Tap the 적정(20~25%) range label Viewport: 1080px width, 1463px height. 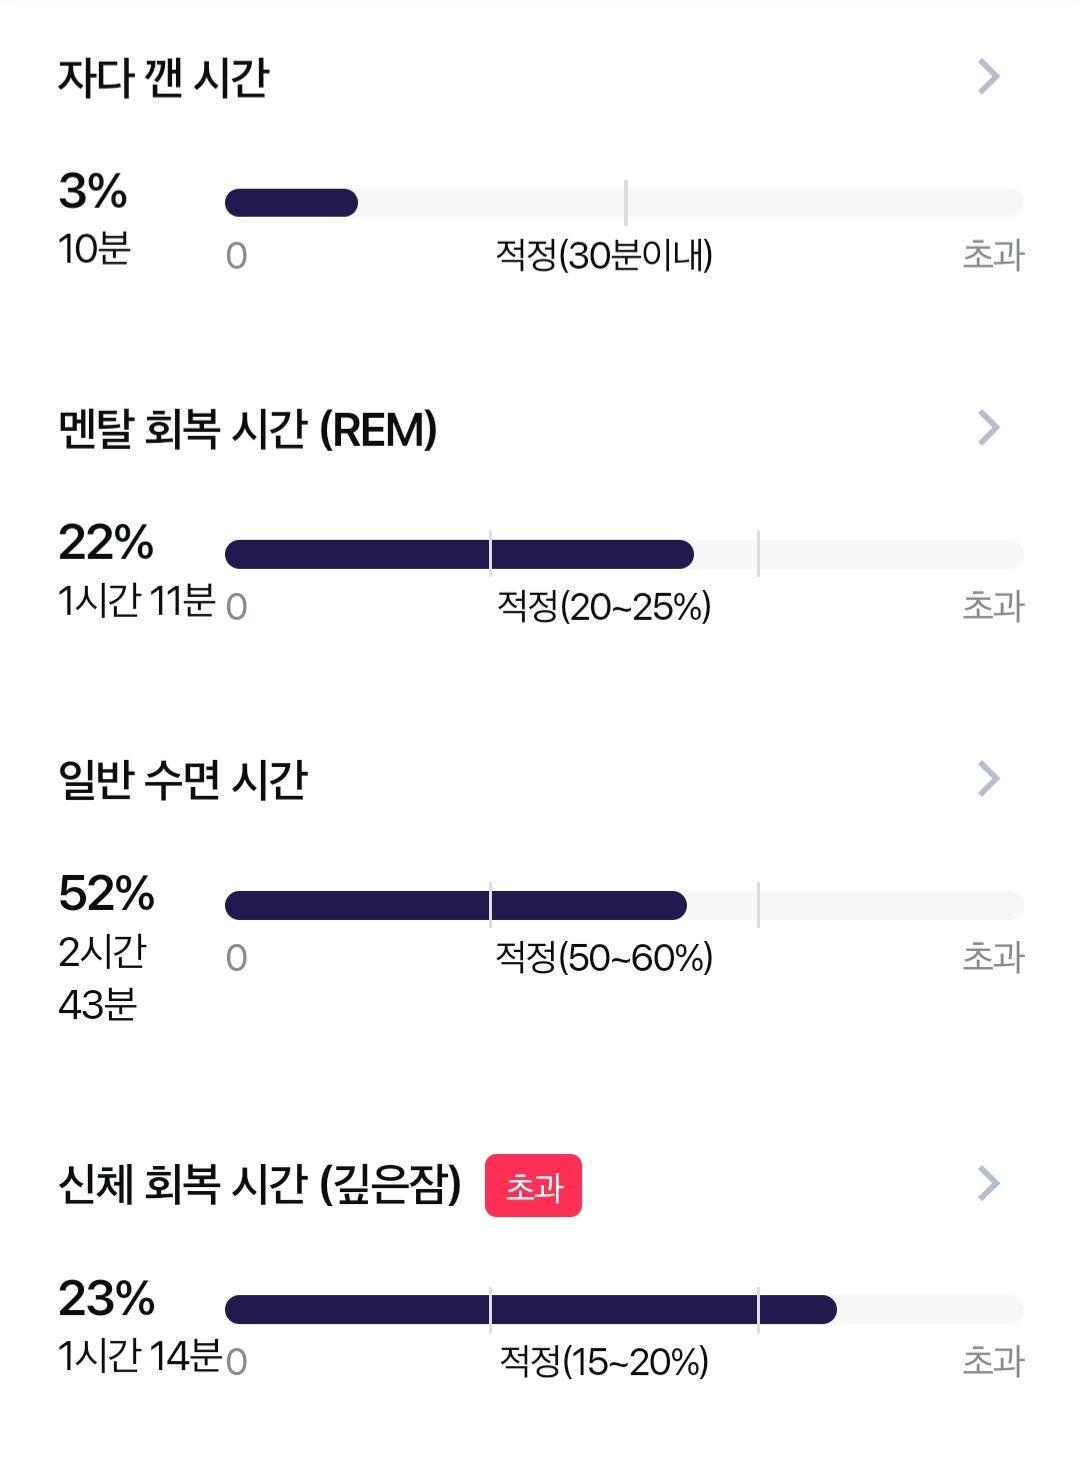coord(605,606)
